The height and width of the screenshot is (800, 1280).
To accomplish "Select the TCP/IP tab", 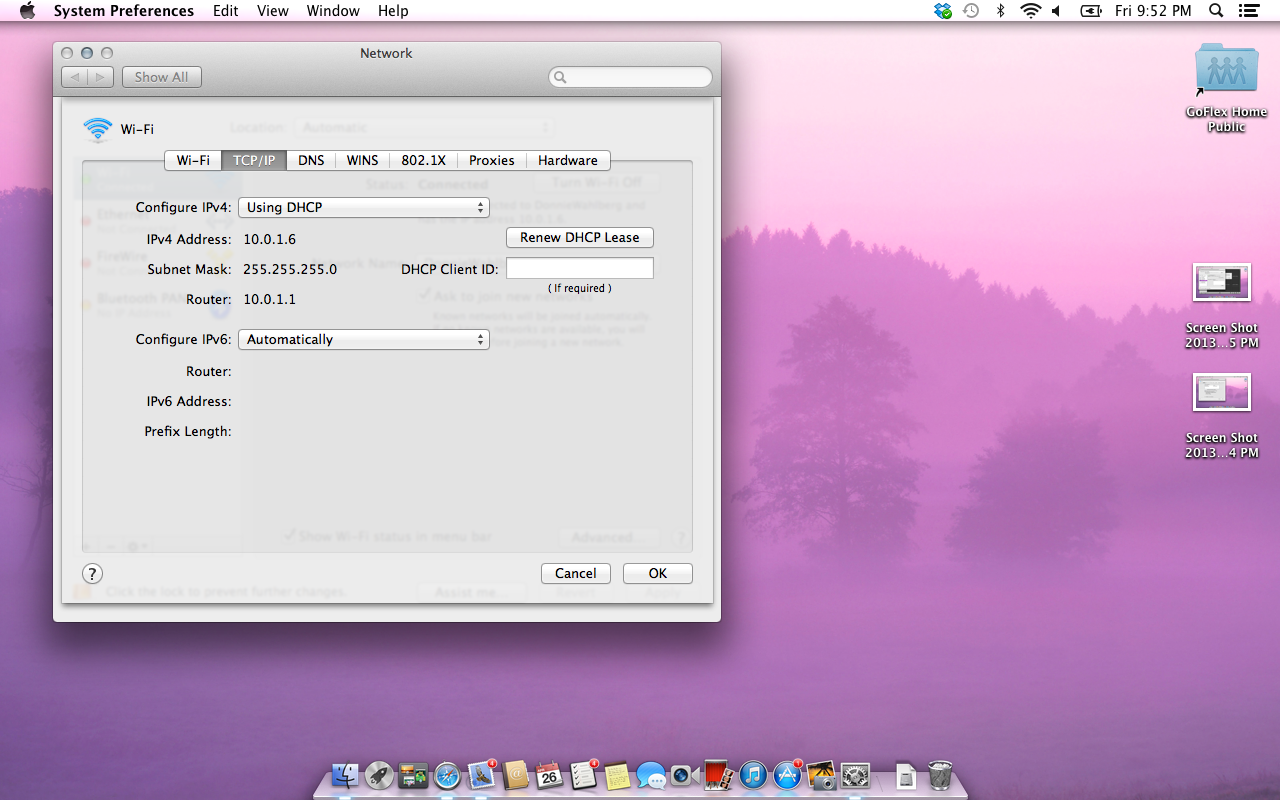I will [x=254, y=160].
